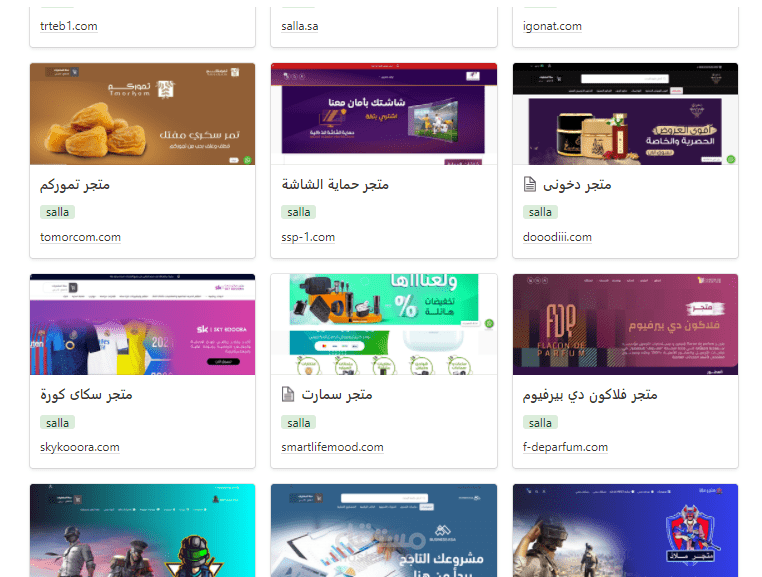Click the salla tag under متجر سمارت
Screen dimensions: 762x577
(298, 423)
